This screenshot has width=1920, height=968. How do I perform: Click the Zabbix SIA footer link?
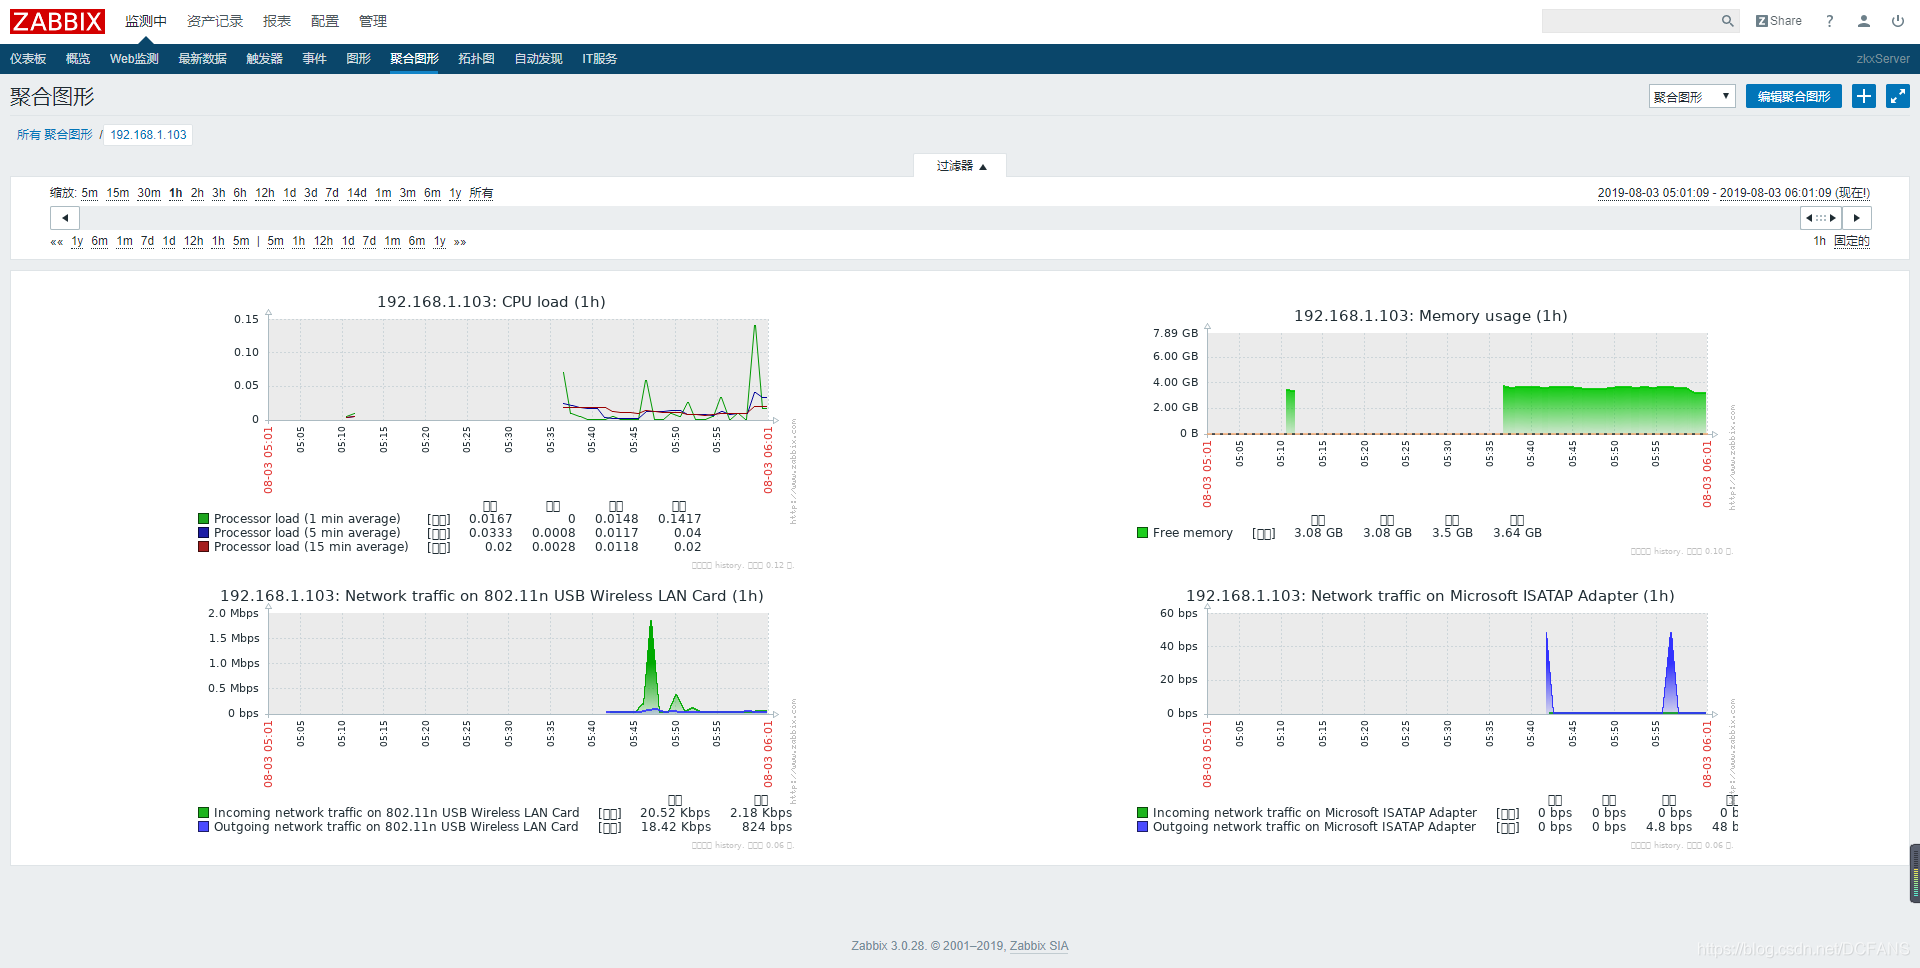[x=1039, y=946]
